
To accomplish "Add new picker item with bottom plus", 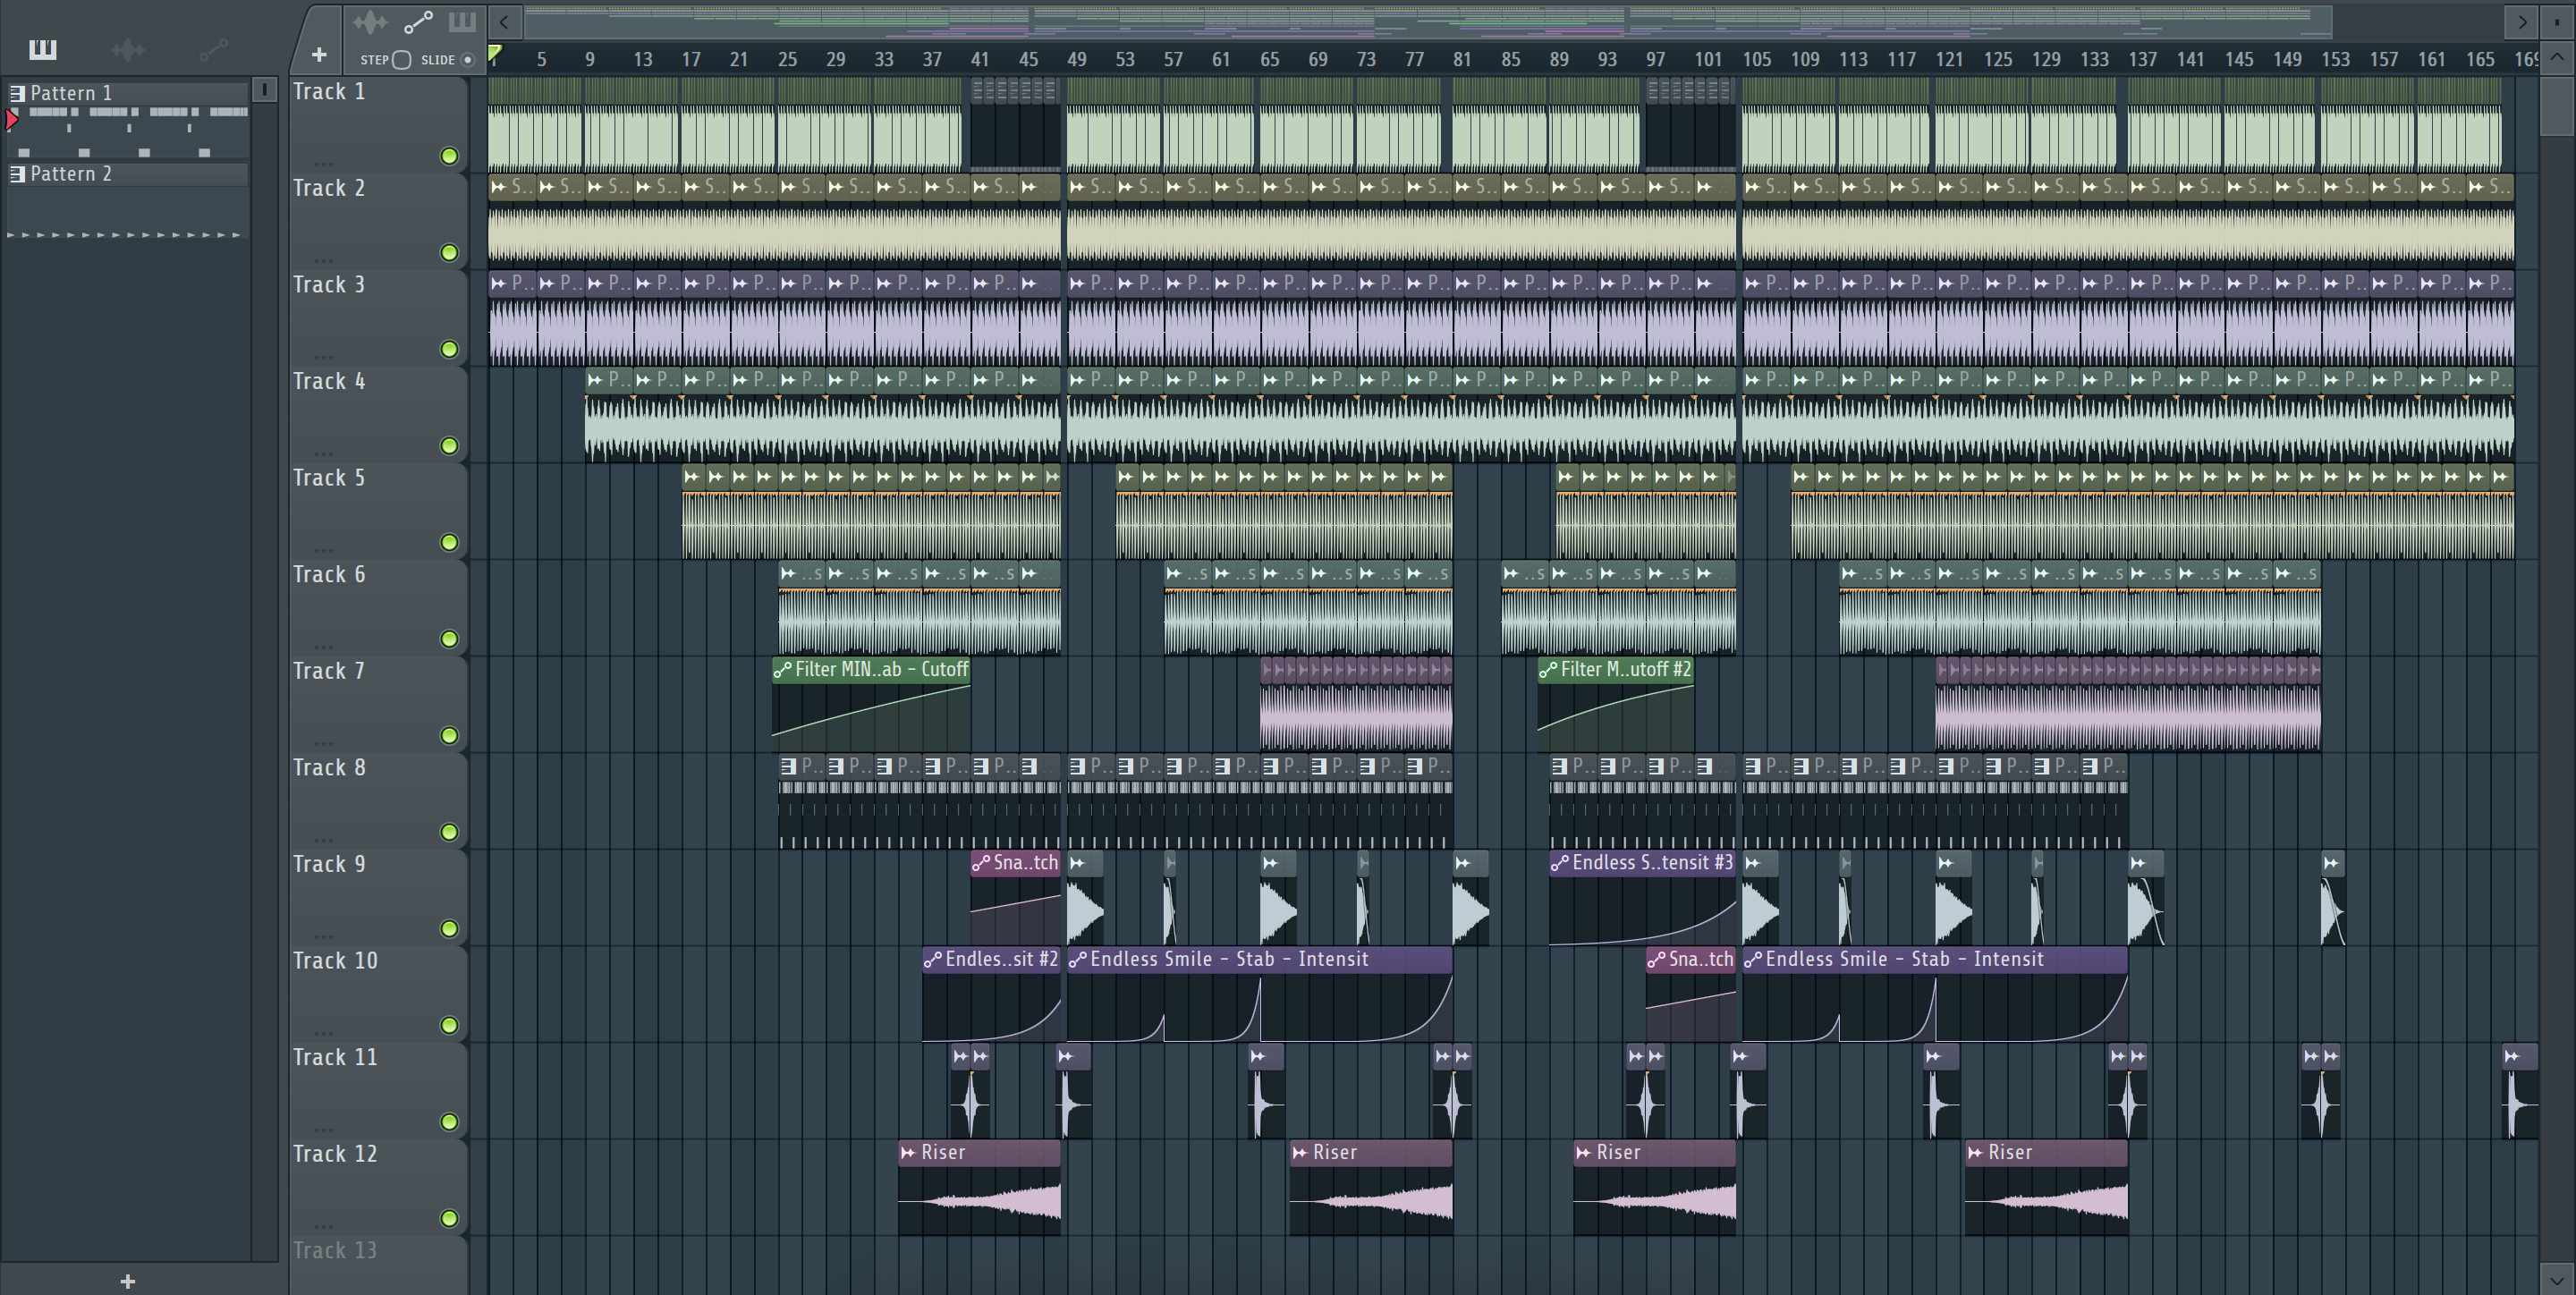I will (128, 1281).
